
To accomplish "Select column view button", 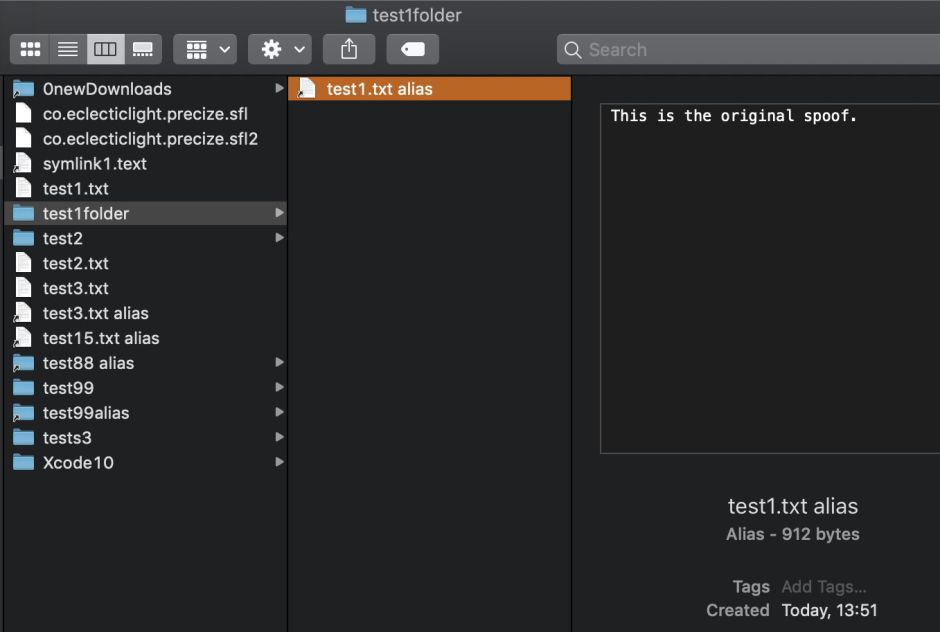I will click(x=105, y=49).
